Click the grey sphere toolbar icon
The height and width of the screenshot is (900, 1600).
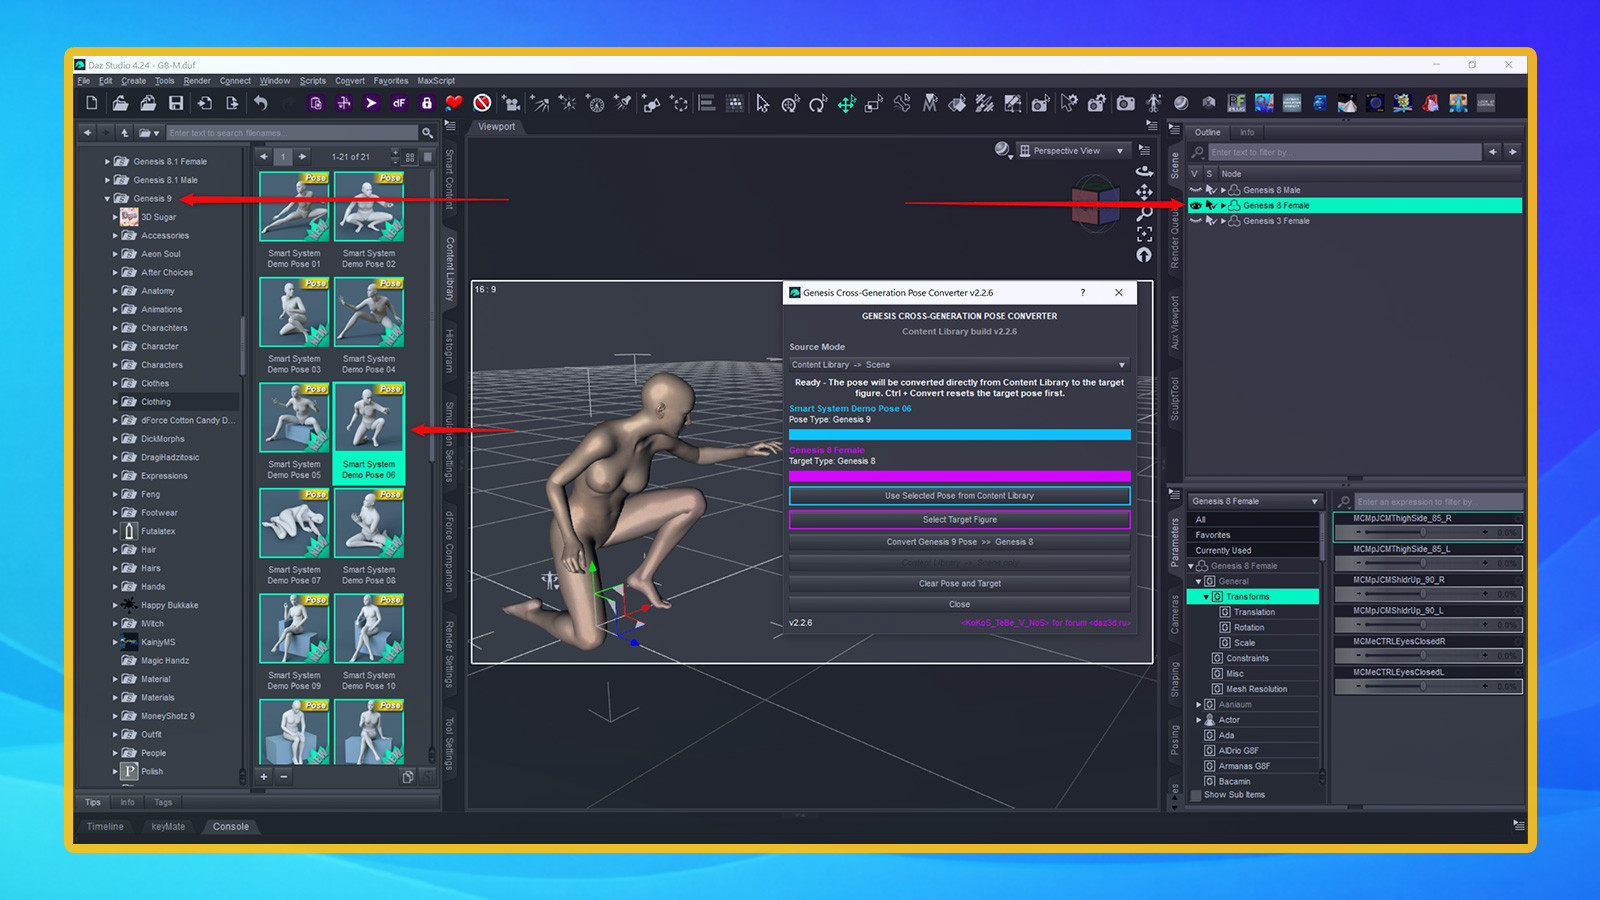pyautogui.click(x=1181, y=103)
